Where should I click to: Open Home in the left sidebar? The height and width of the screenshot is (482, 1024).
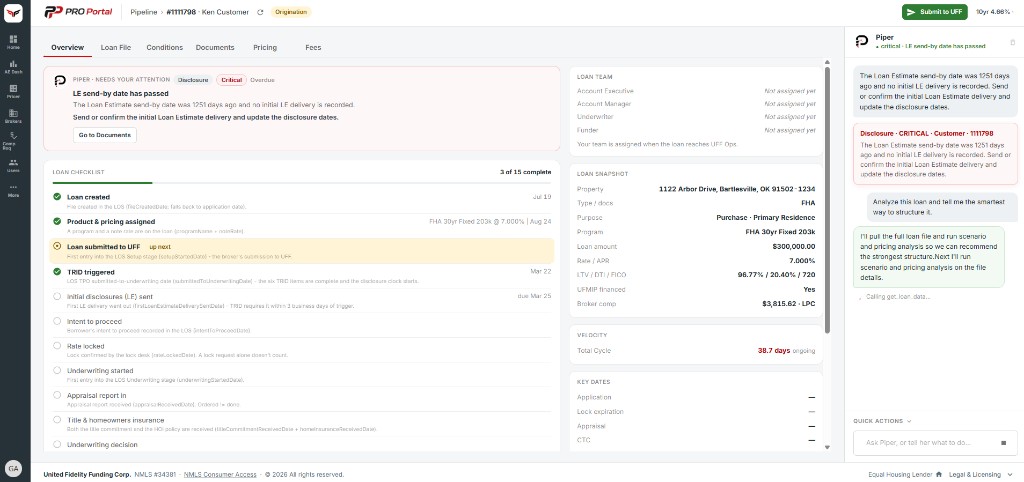[x=13, y=42]
